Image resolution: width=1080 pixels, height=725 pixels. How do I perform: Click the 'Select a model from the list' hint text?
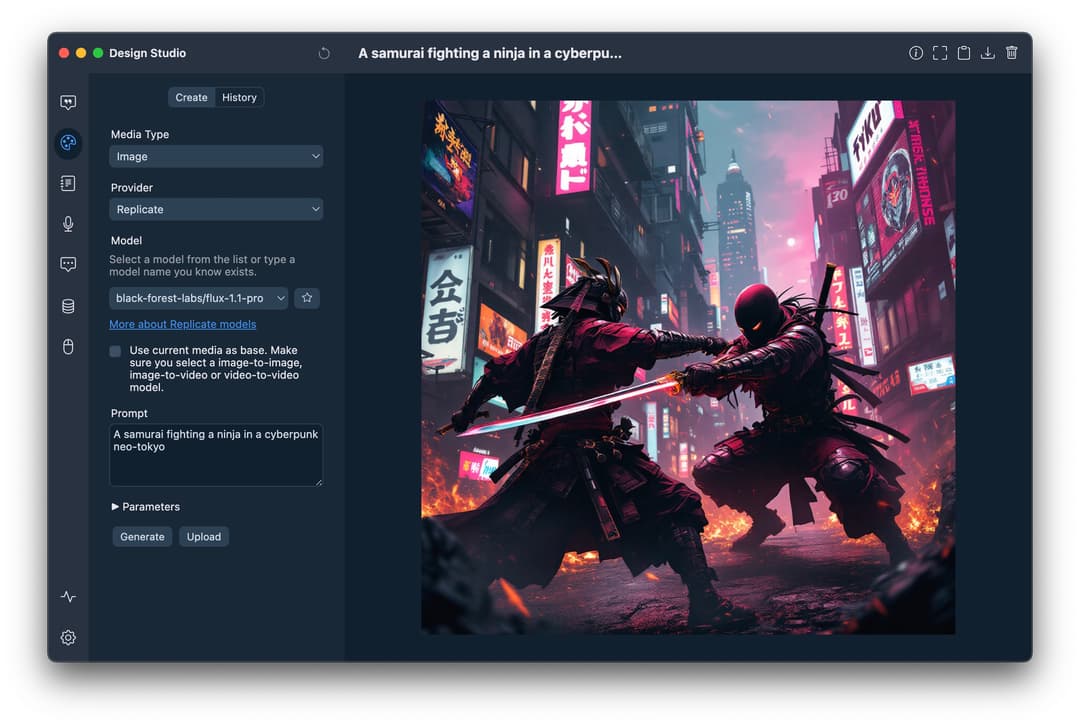202,266
